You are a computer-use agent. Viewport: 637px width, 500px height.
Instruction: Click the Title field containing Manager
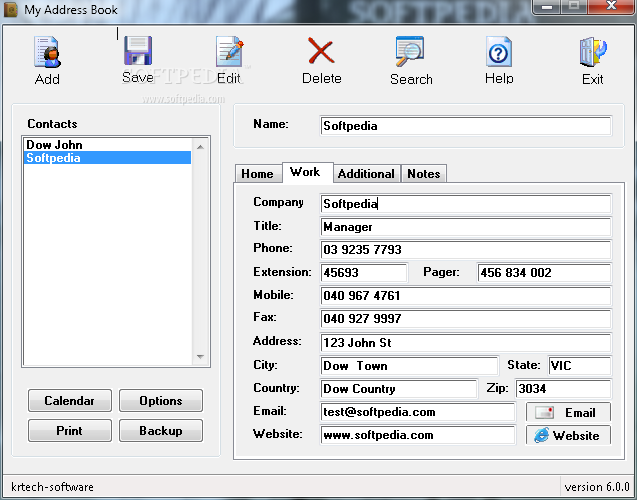click(x=466, y=227)
